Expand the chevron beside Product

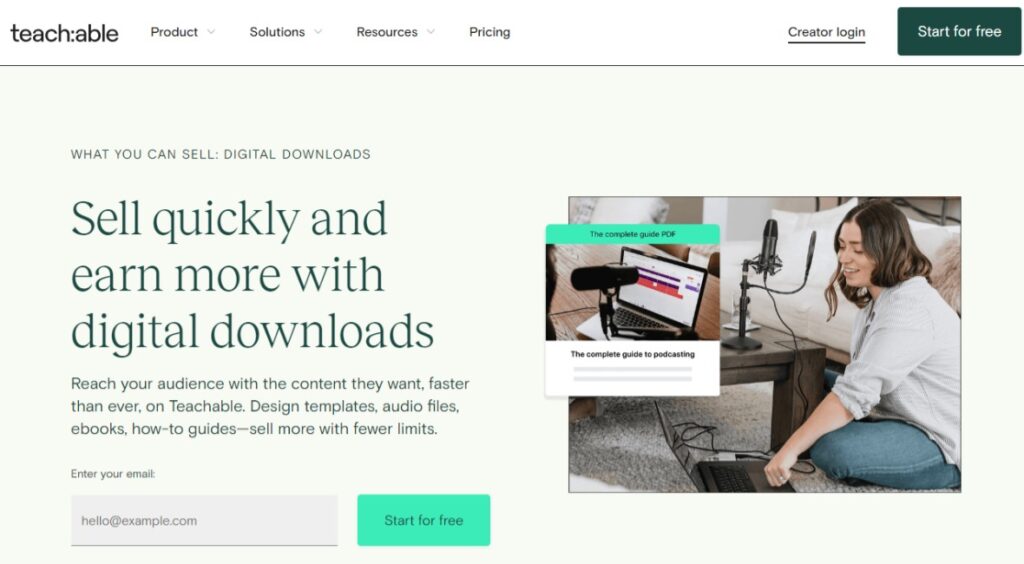click(x=211, y=32)
